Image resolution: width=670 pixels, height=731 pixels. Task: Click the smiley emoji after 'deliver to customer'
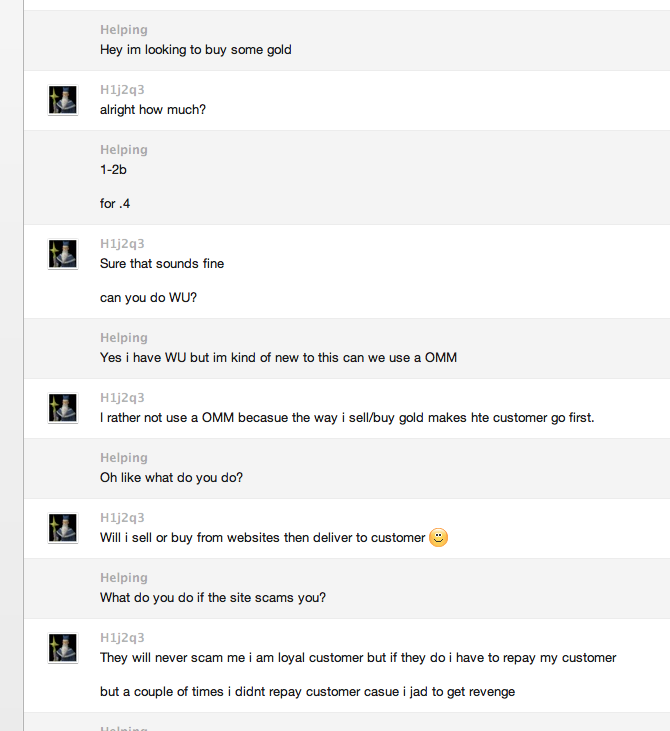[x=438, y=538]
